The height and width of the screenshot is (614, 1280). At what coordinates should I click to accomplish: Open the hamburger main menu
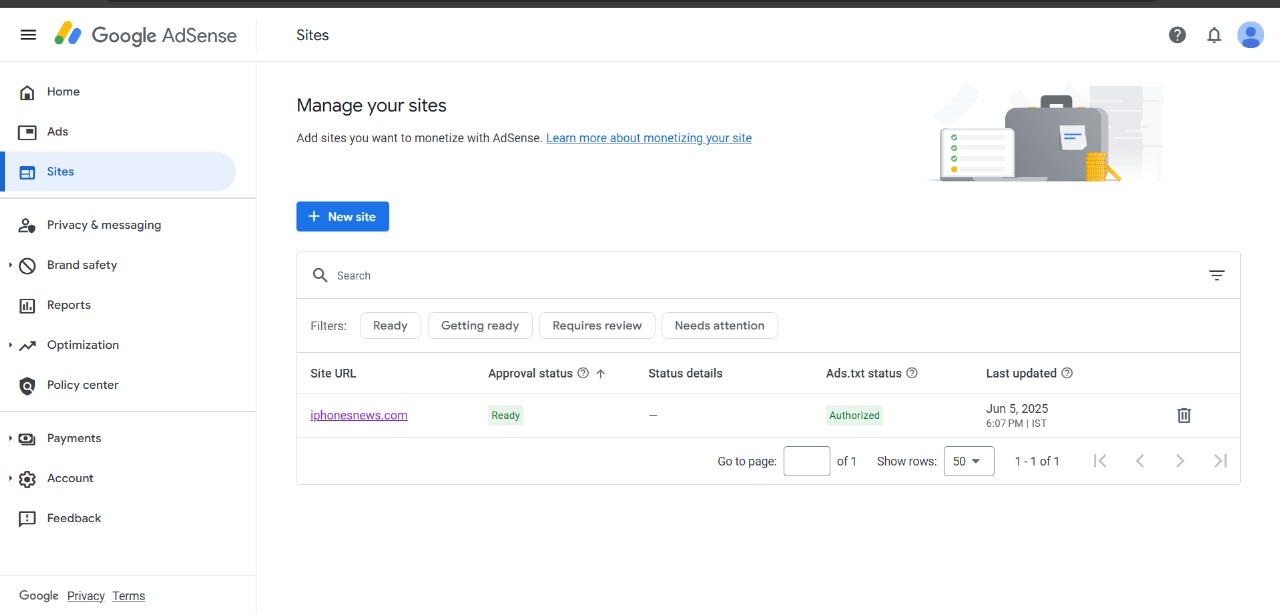pyautogui.click(x=28, y=35)
